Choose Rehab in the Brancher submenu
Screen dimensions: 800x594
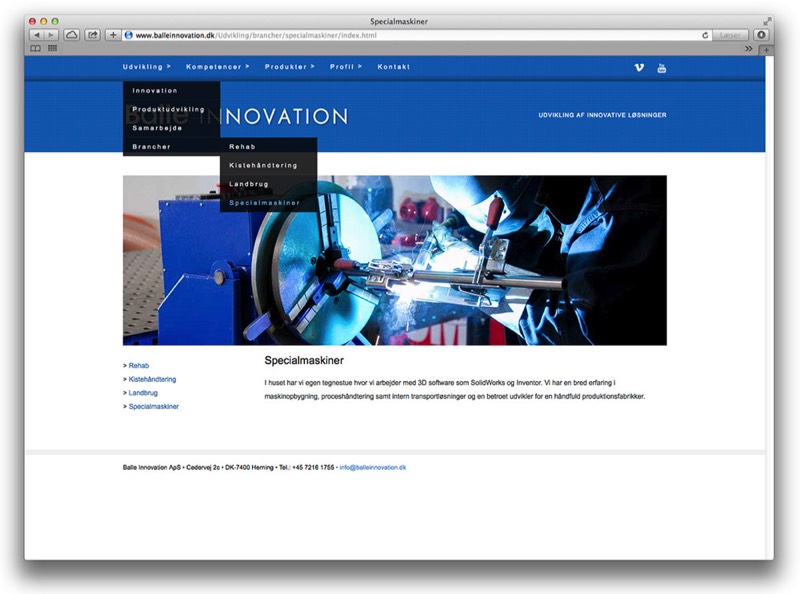coord(268,147)
